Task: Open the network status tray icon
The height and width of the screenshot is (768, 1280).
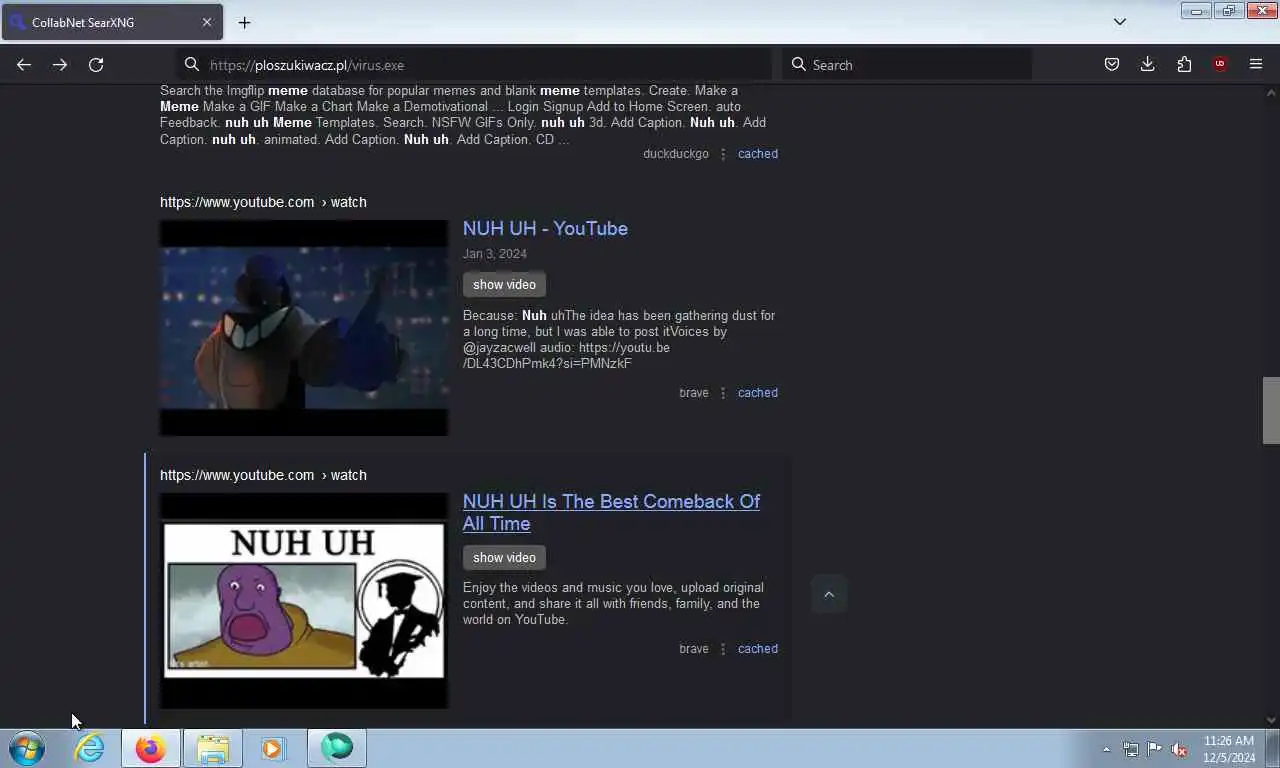Action: click(x=1131, y=749)
